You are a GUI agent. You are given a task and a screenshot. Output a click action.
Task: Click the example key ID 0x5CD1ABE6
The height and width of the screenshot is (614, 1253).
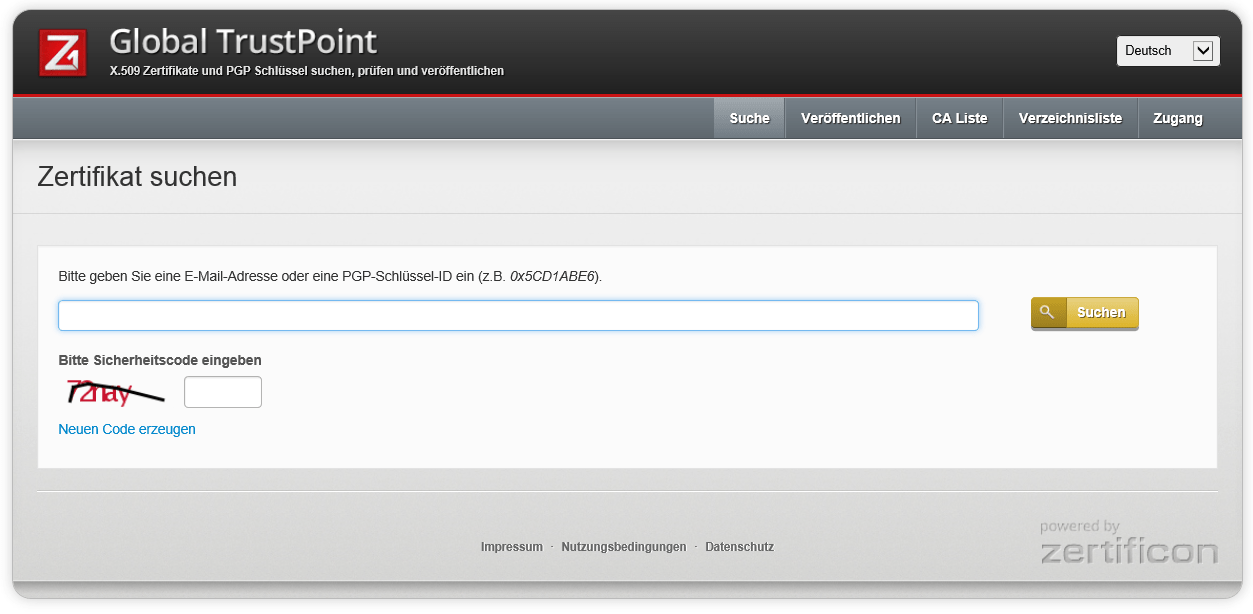point(552,276)
